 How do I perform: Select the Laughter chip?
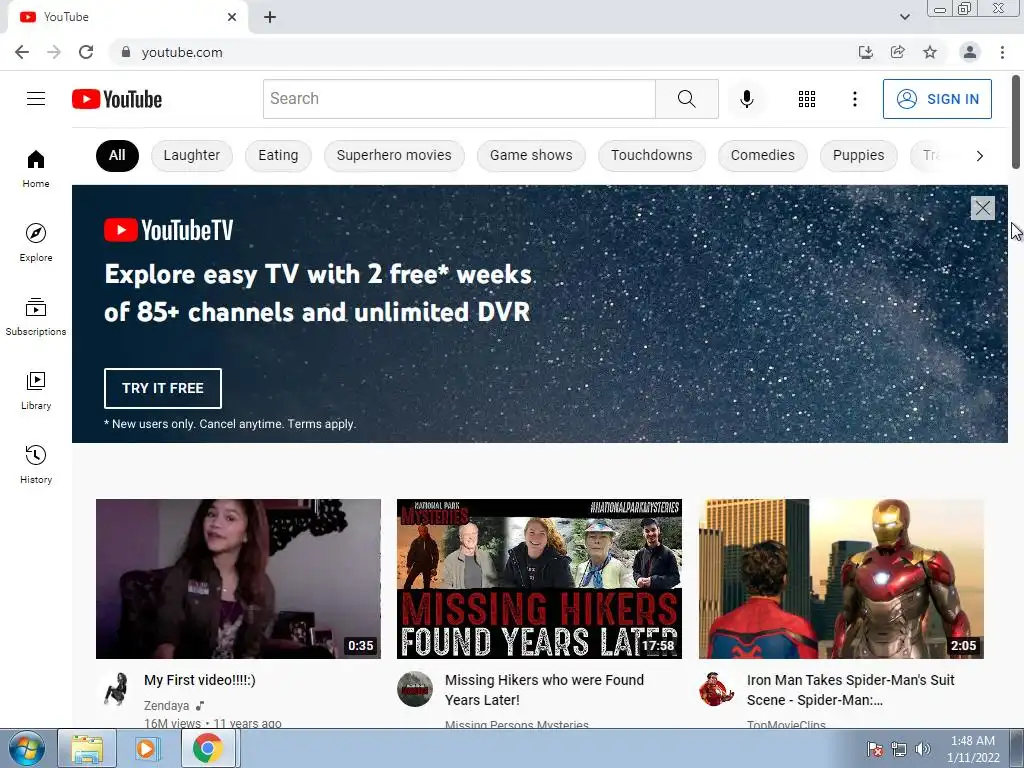tap(191, 155)
